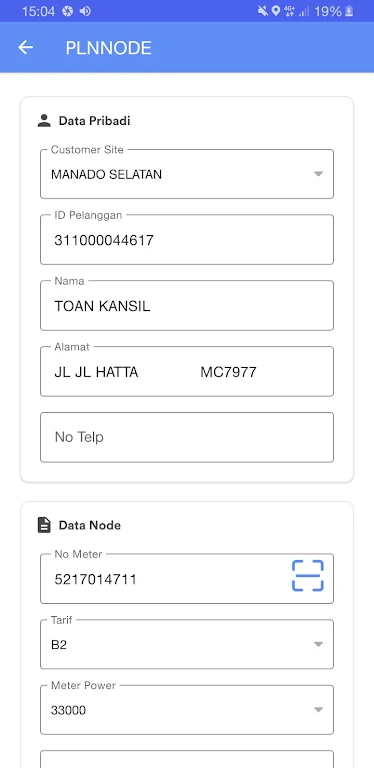374x768 pixels.
Task: Tap the partially visible field below Meter Power
Action: click(187, 759)
